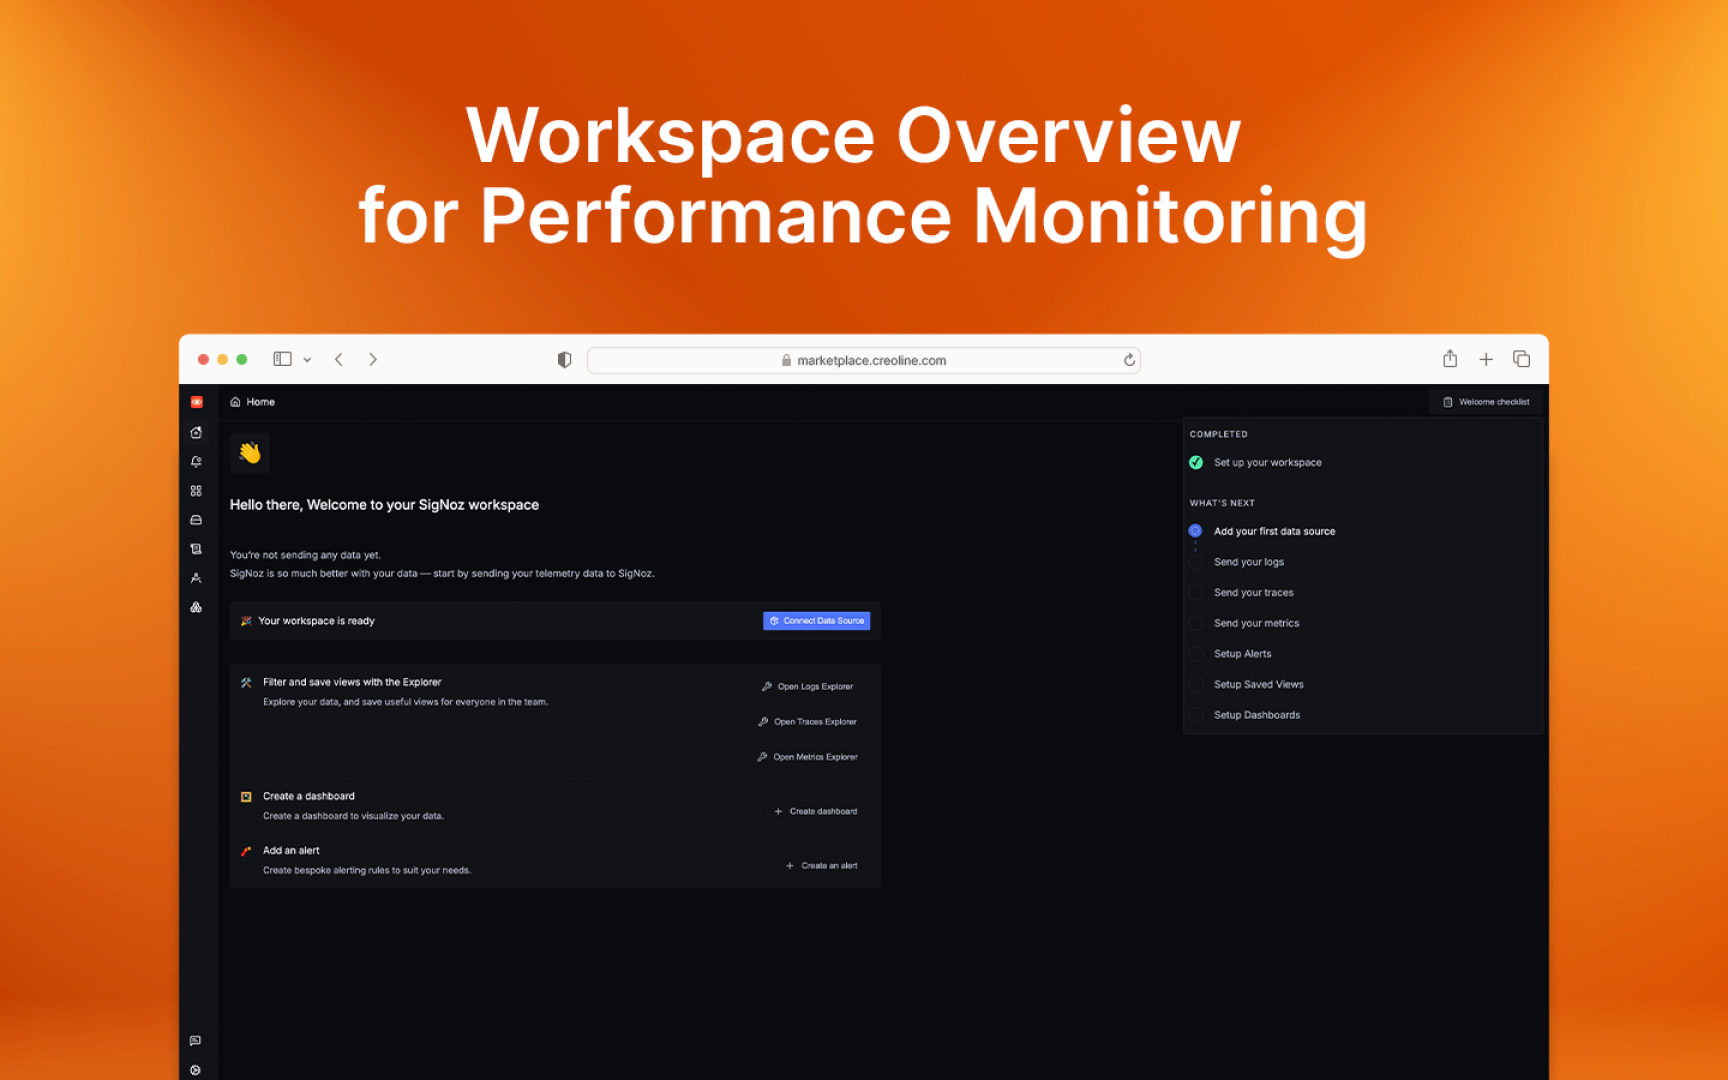Open the logs scroll icon in the sidebar
This screenshot has width=1728, height=1080.
tap(196, 549)
